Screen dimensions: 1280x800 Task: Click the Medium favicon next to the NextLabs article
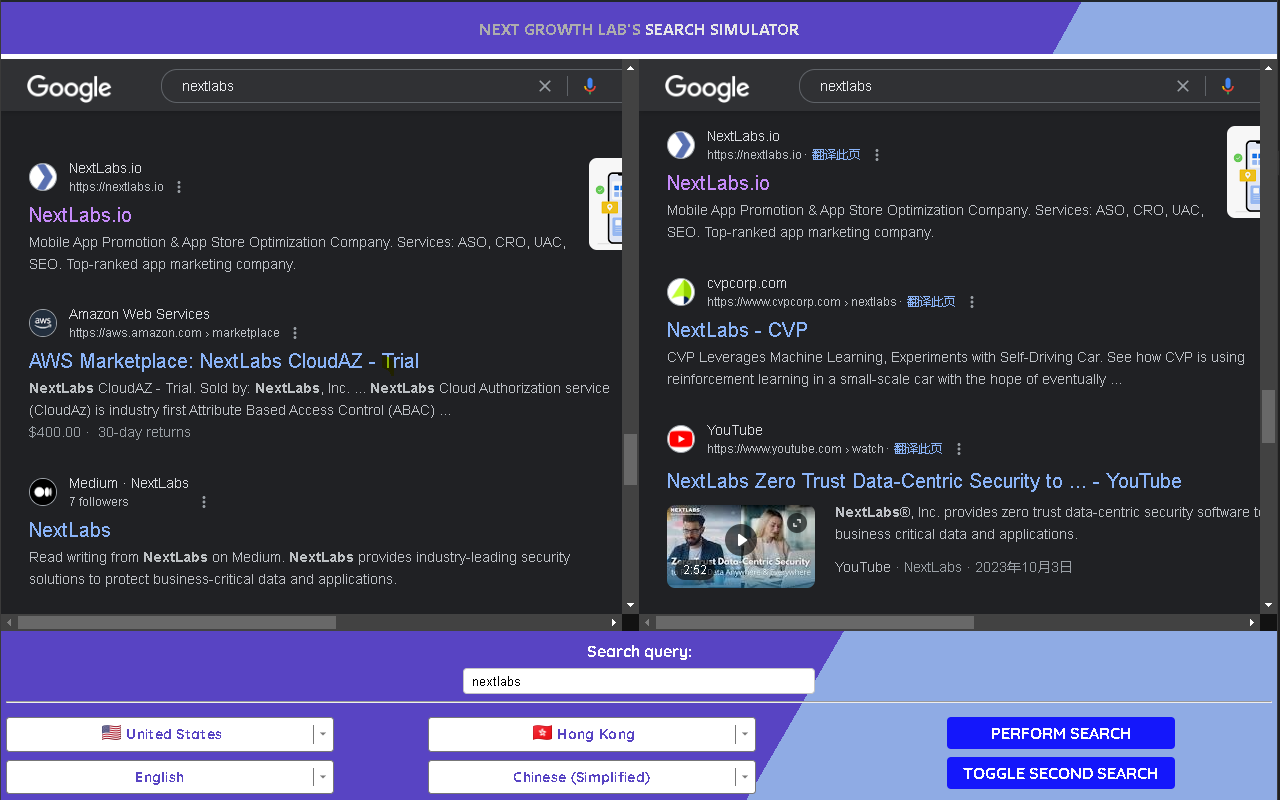42,491
